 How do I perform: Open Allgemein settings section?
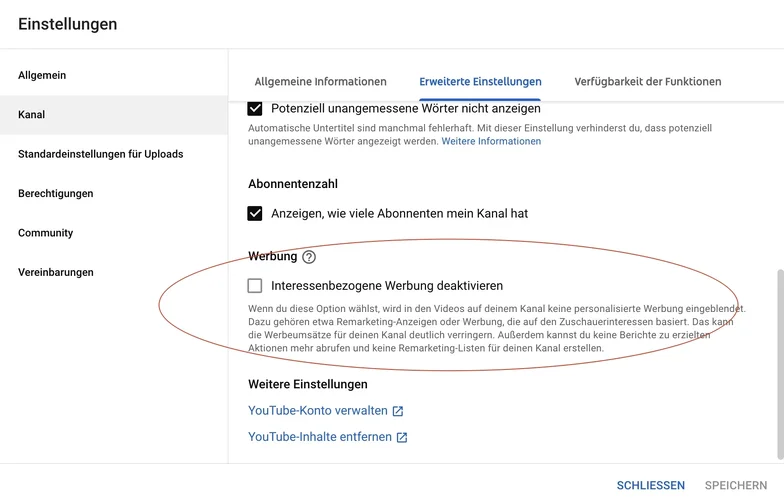(42, 75)
